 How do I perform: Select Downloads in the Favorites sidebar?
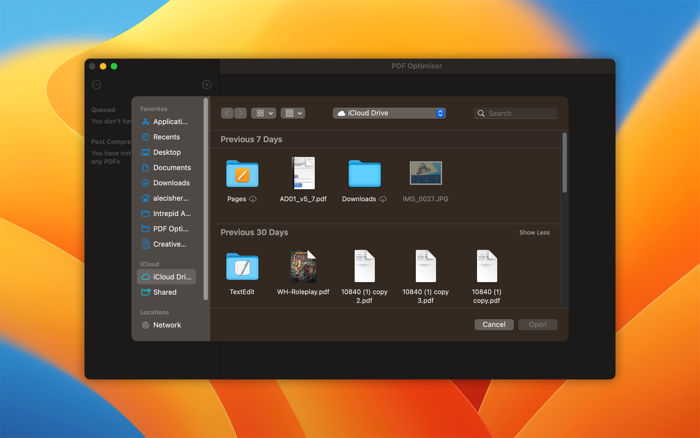click(166, 183)
